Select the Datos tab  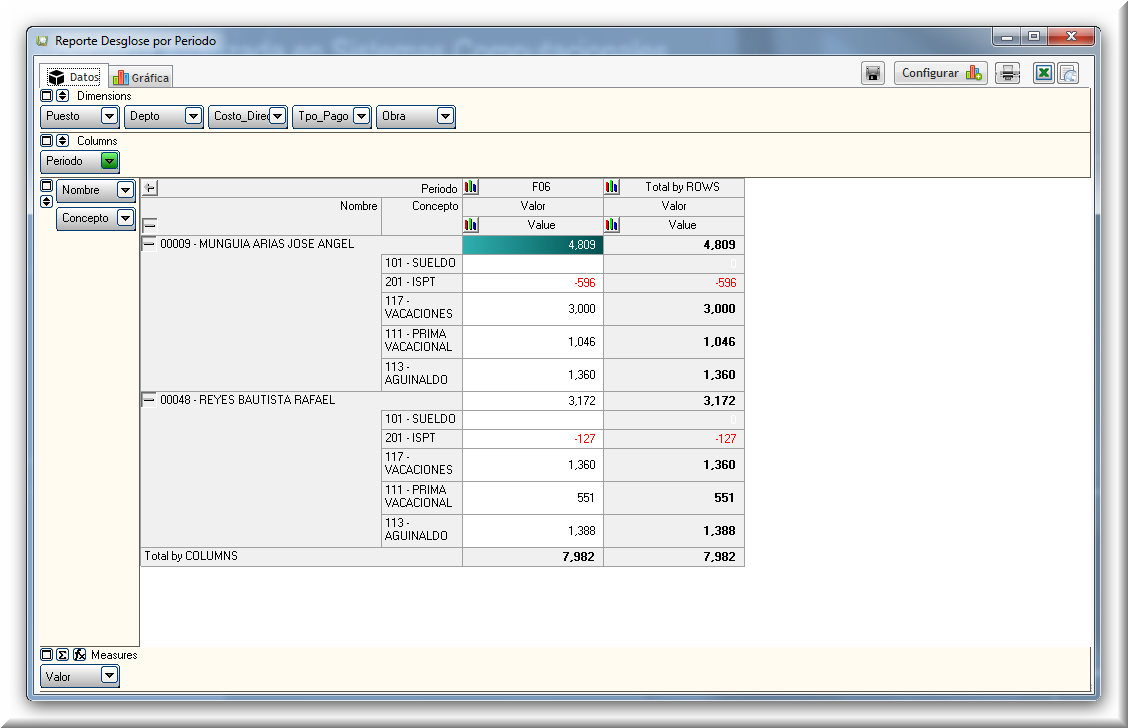click(74, 77)
